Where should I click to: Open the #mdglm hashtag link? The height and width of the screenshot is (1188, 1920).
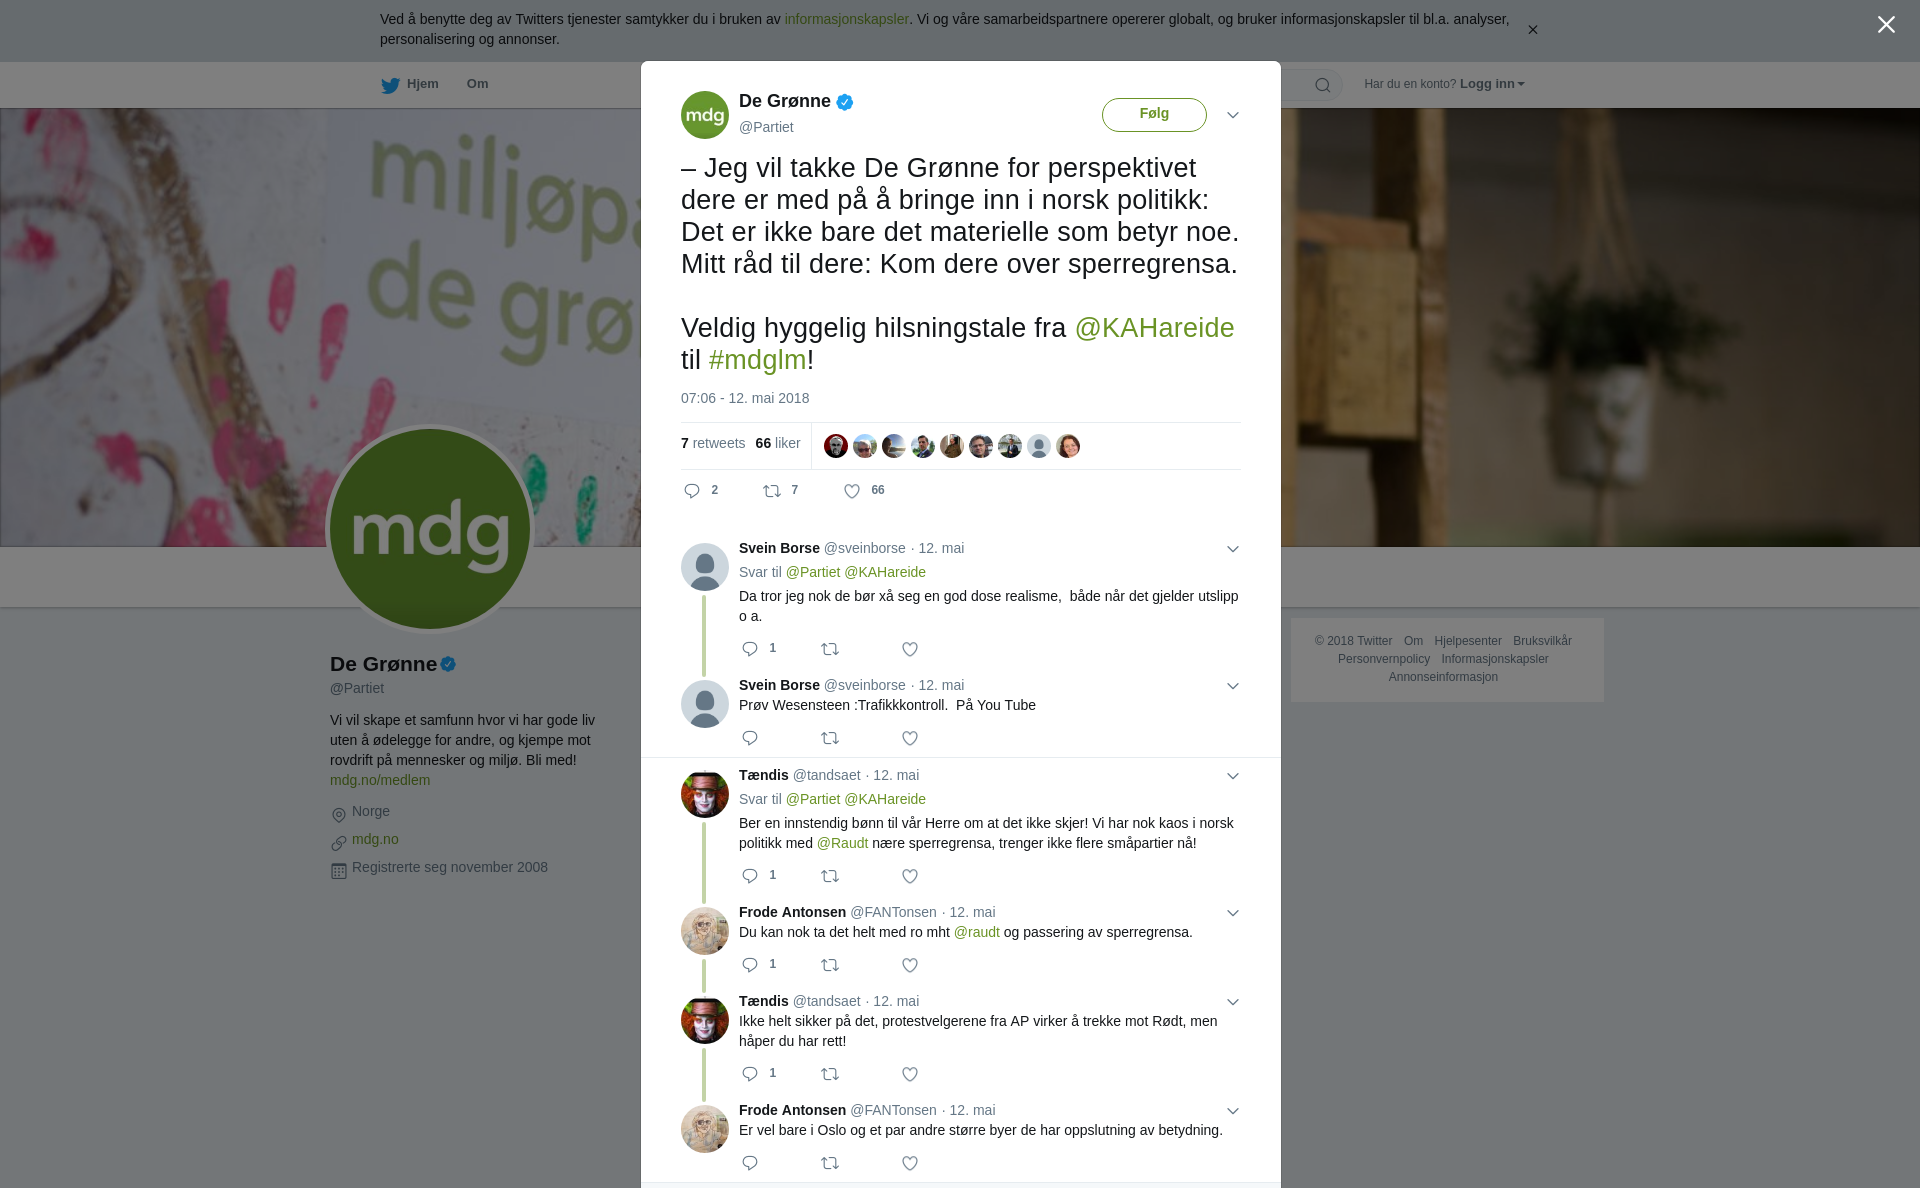757,360
